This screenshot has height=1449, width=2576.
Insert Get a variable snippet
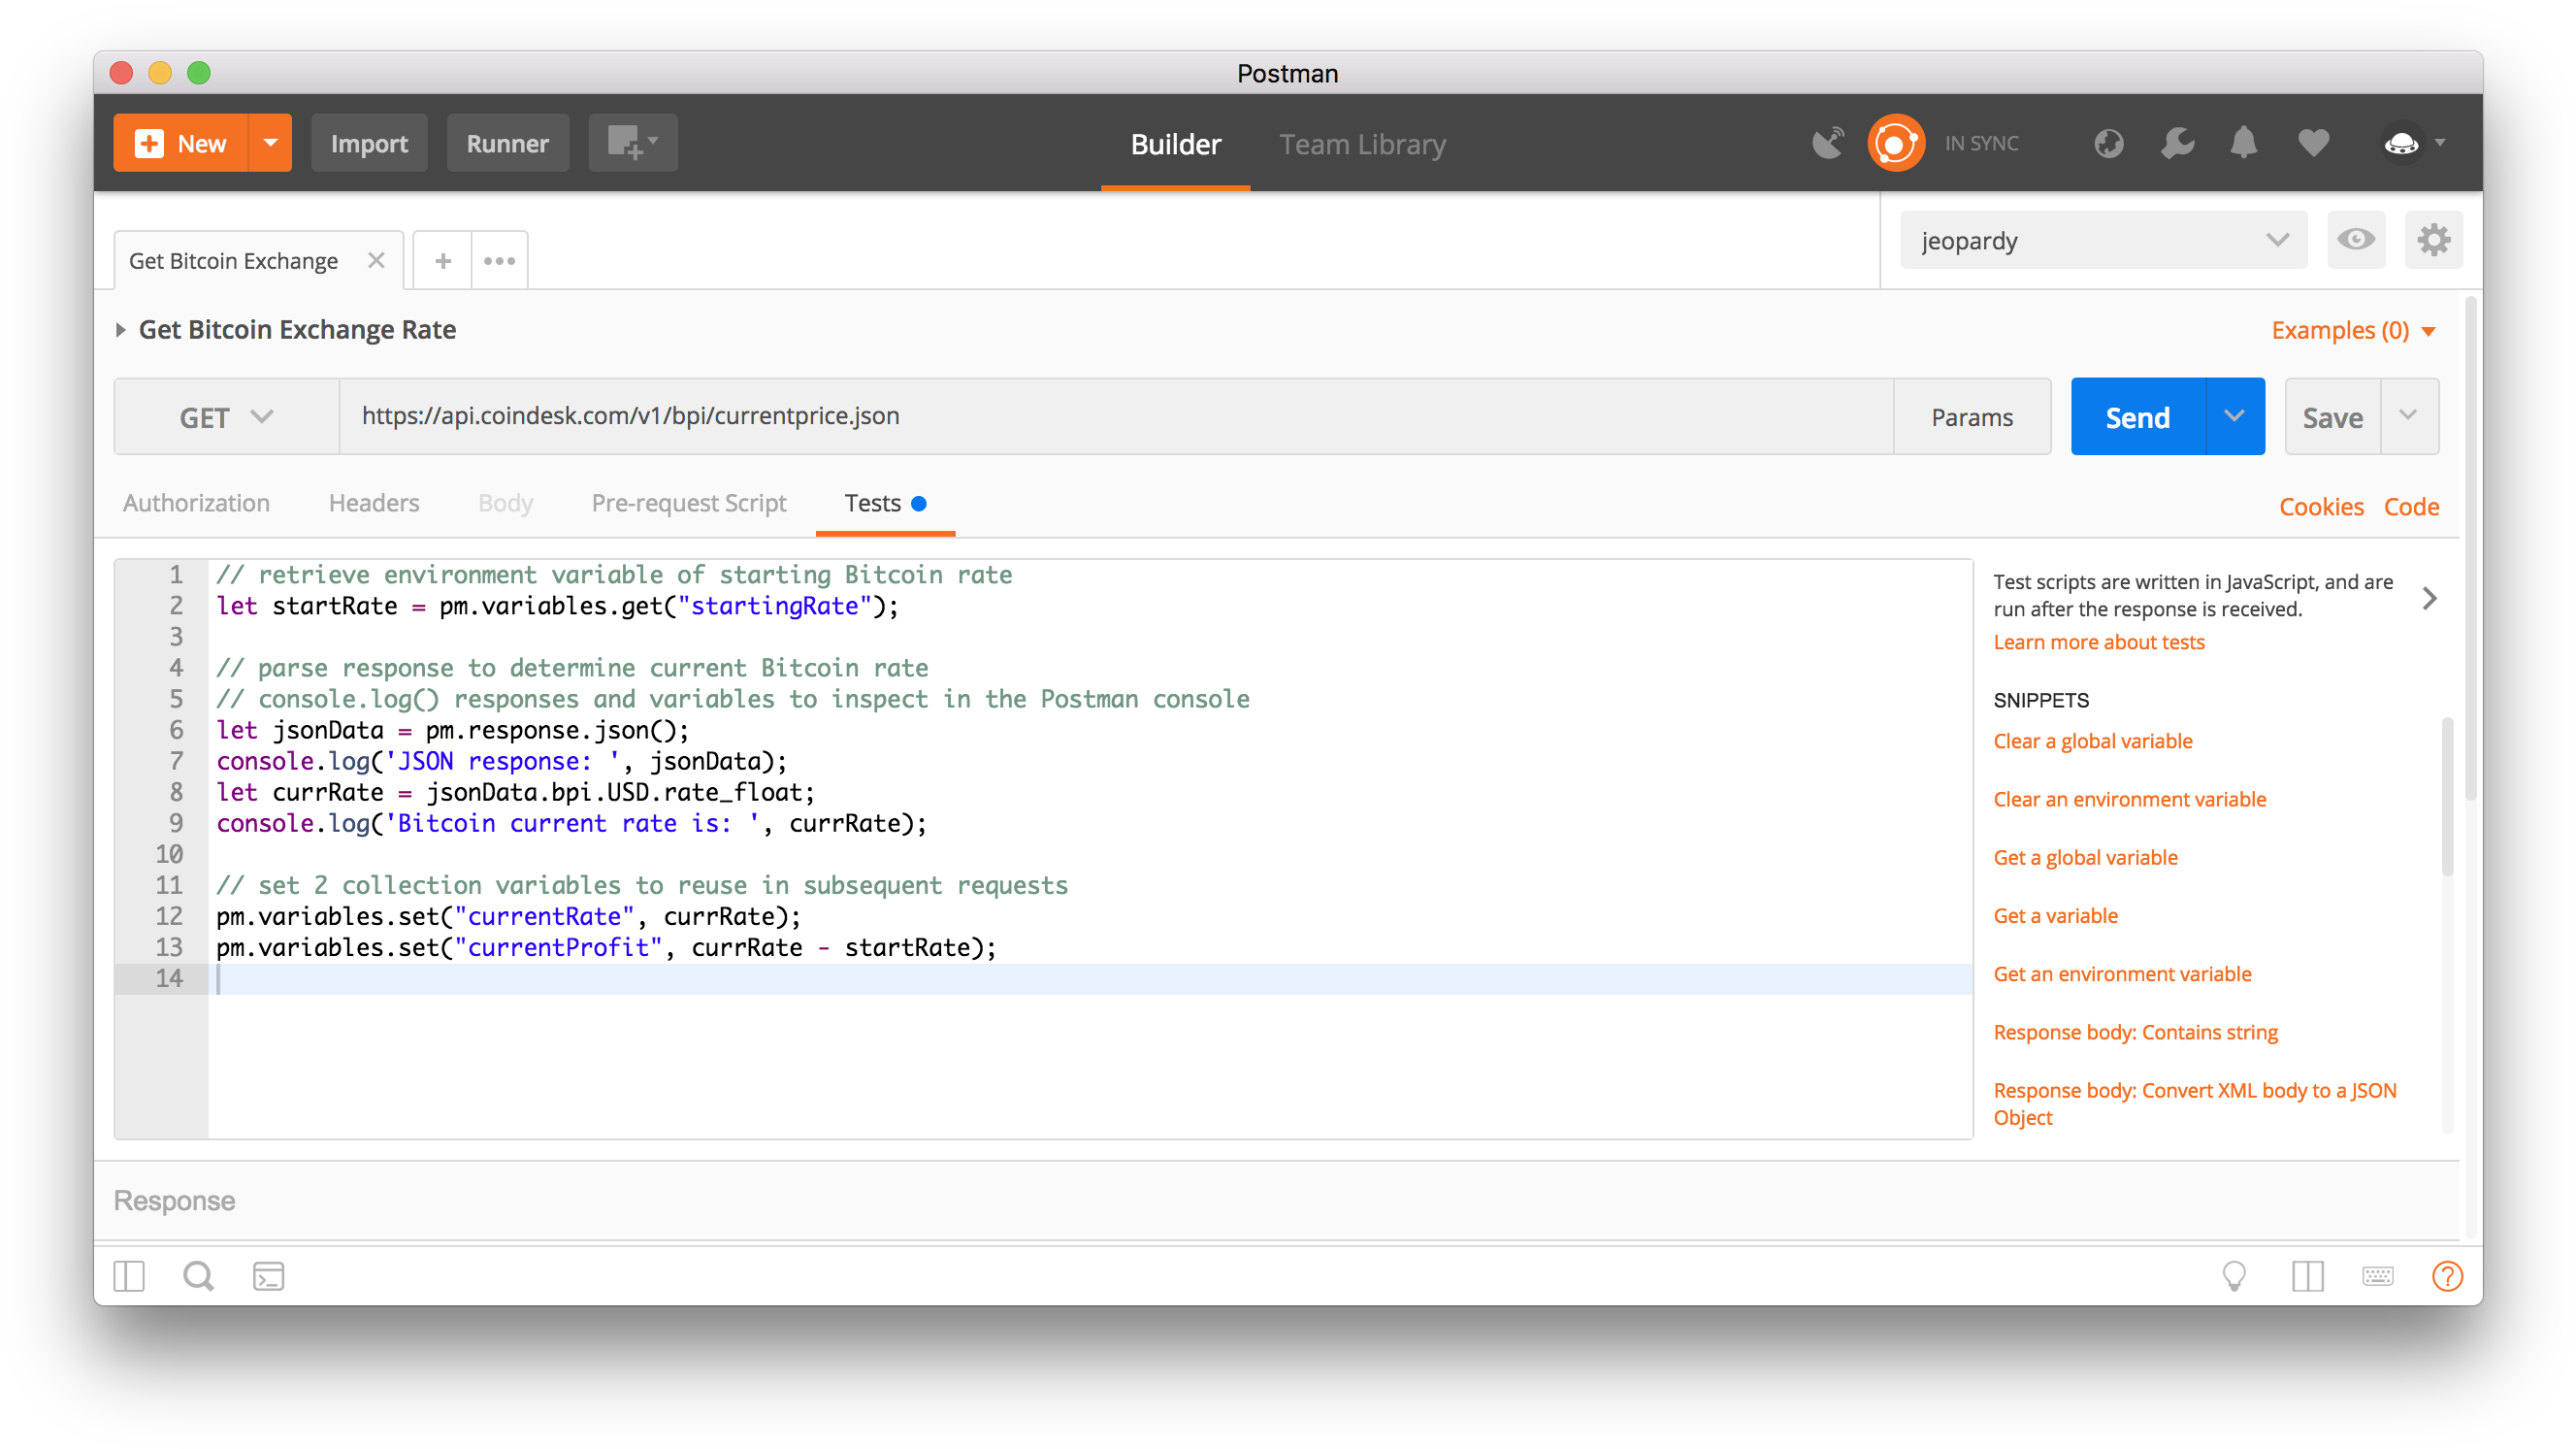click(2055, 915)
